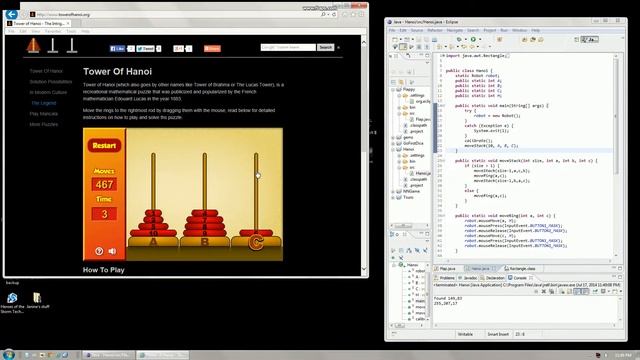Expand the GoFirstDice project tree node

(393, 144)
